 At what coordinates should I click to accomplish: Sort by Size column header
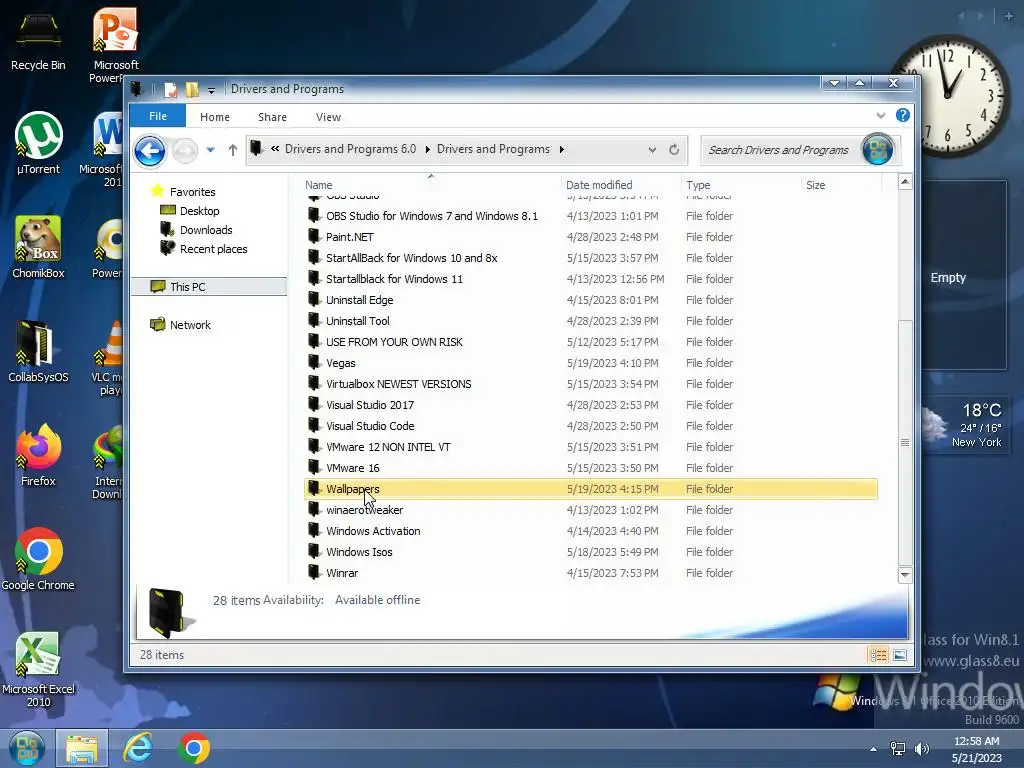click(840, 185)
